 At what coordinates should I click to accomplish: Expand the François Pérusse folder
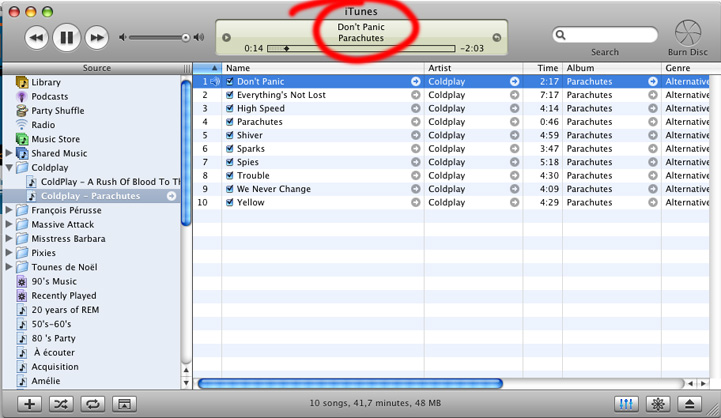[9, 210]
